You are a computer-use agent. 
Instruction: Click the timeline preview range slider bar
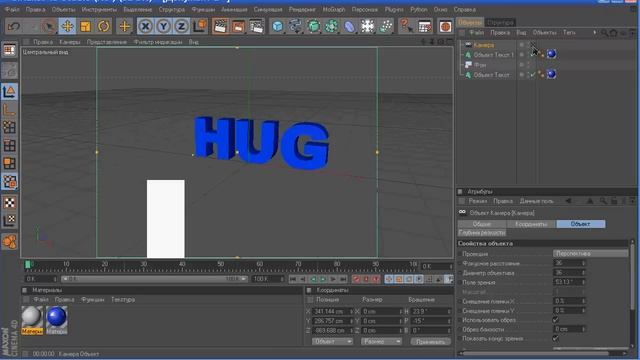(x=154, y=279)
